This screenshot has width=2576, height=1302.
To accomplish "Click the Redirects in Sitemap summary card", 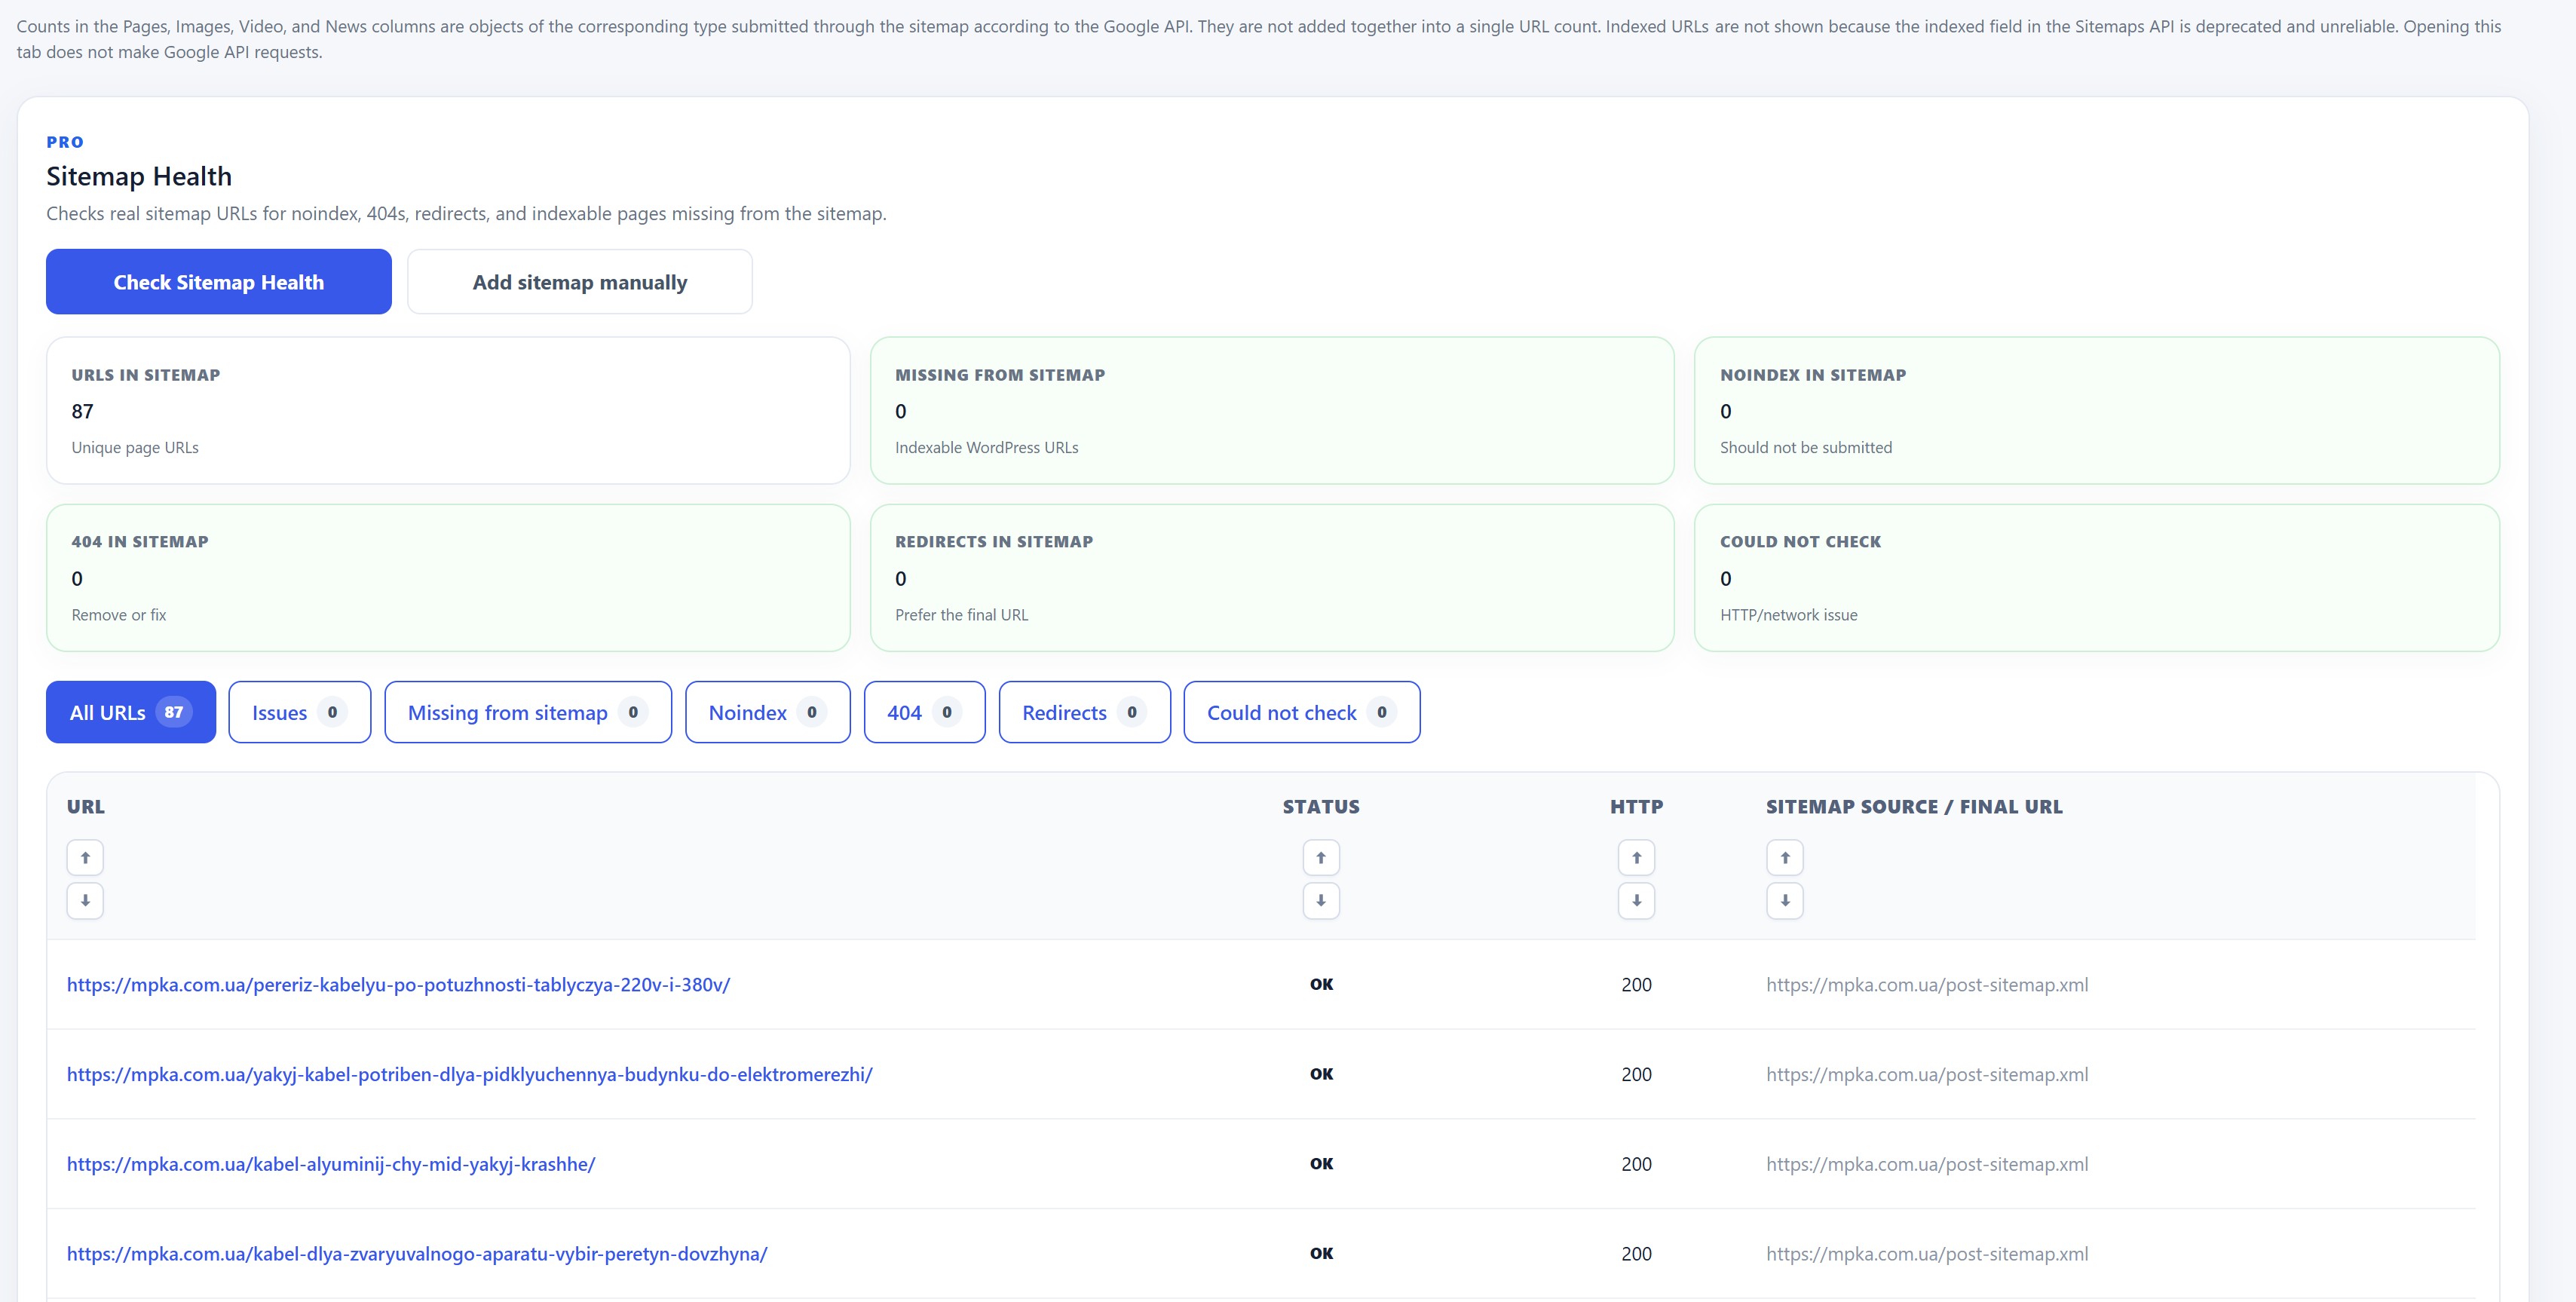I will pos(1272,578).
